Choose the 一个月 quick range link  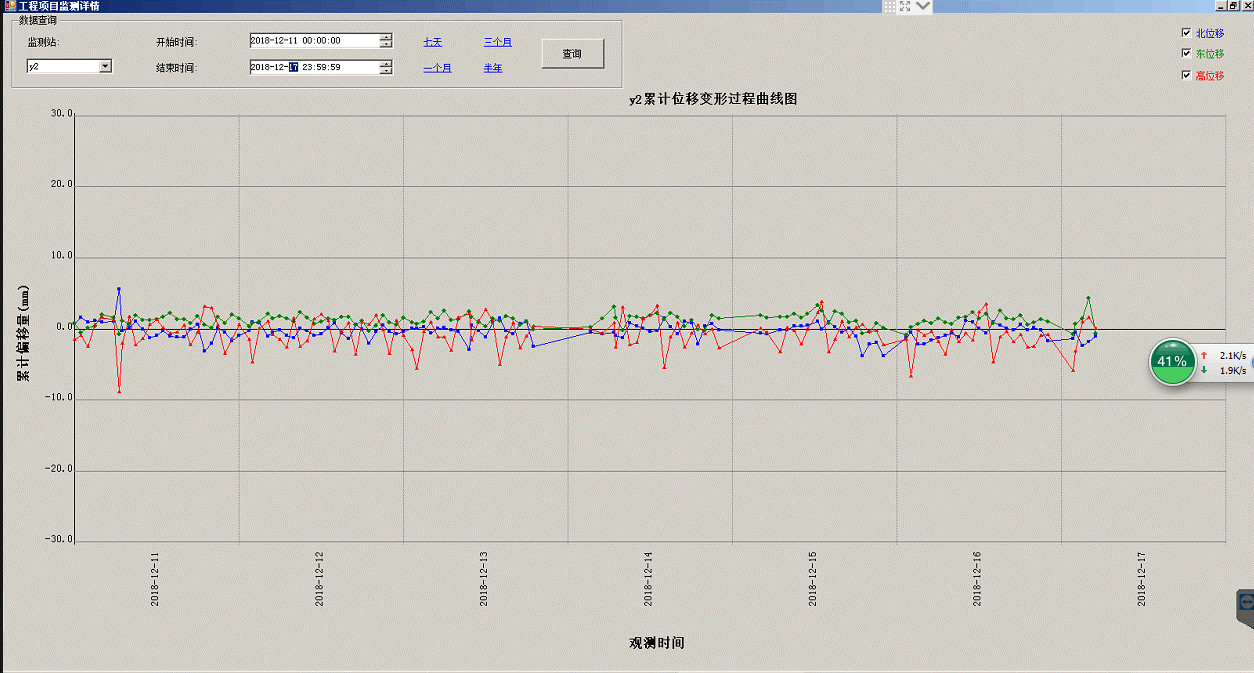tap(437, 68)
